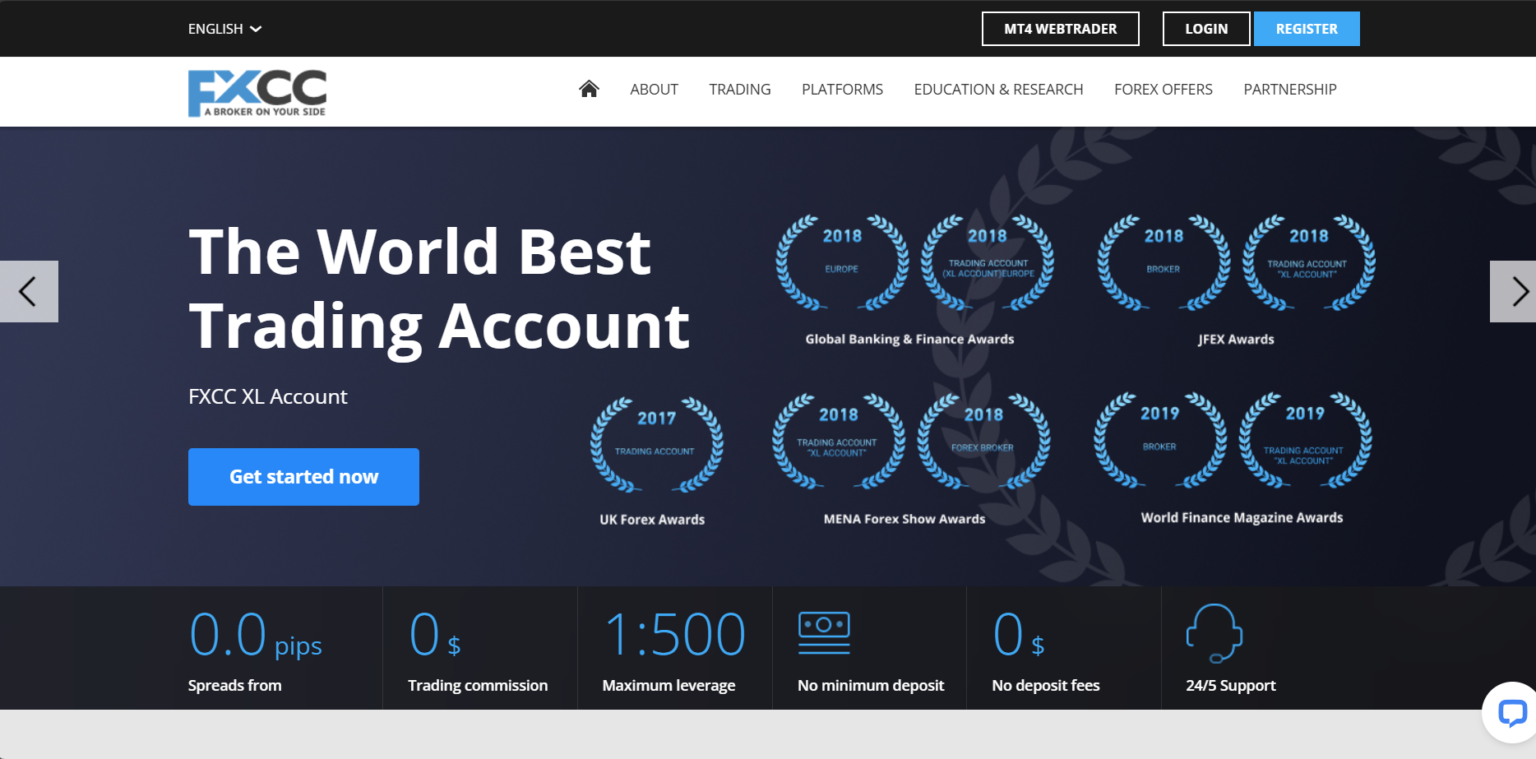The width and height of the screenshot is (1536, 759).
Task: Click the World Finance Magazine Awards label
Action: (1242, 517)
